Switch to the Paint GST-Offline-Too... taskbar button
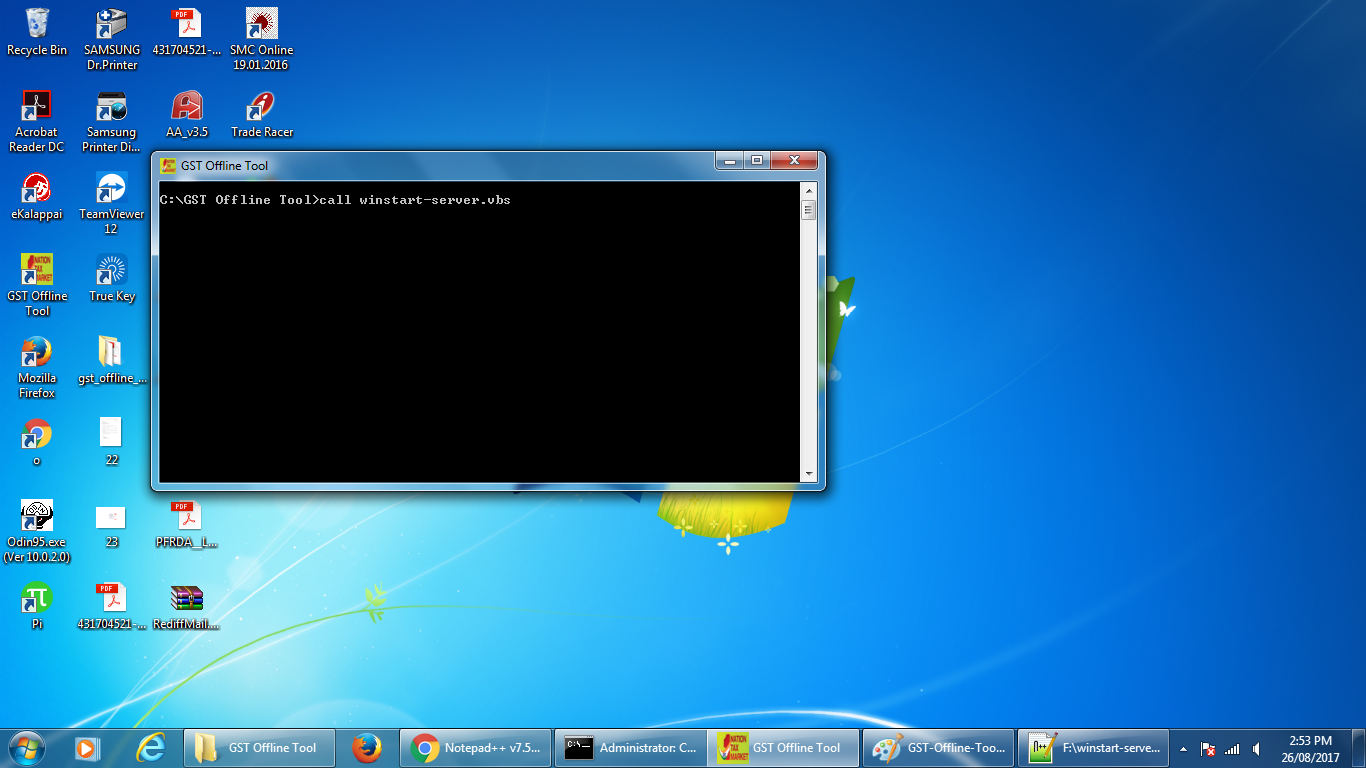The height and width of the screenshot is (768, 1366). coord(938,747)
